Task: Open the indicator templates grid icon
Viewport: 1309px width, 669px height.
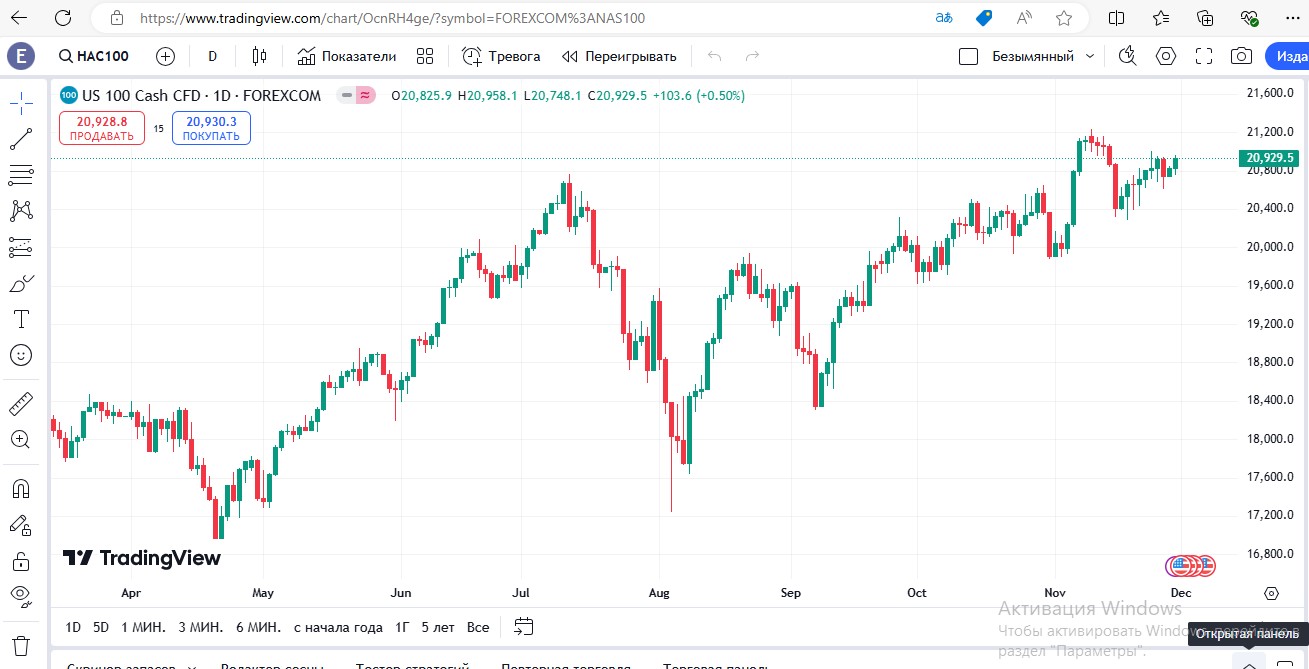Action: point(425,56)
